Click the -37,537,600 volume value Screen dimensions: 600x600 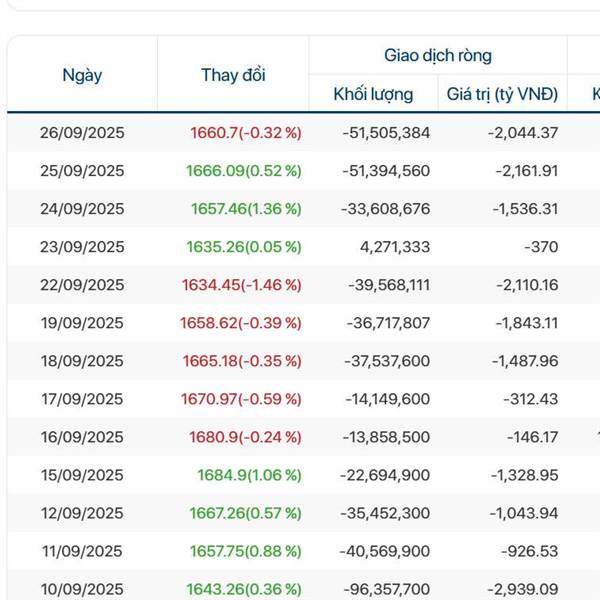[x=386, y=361]
